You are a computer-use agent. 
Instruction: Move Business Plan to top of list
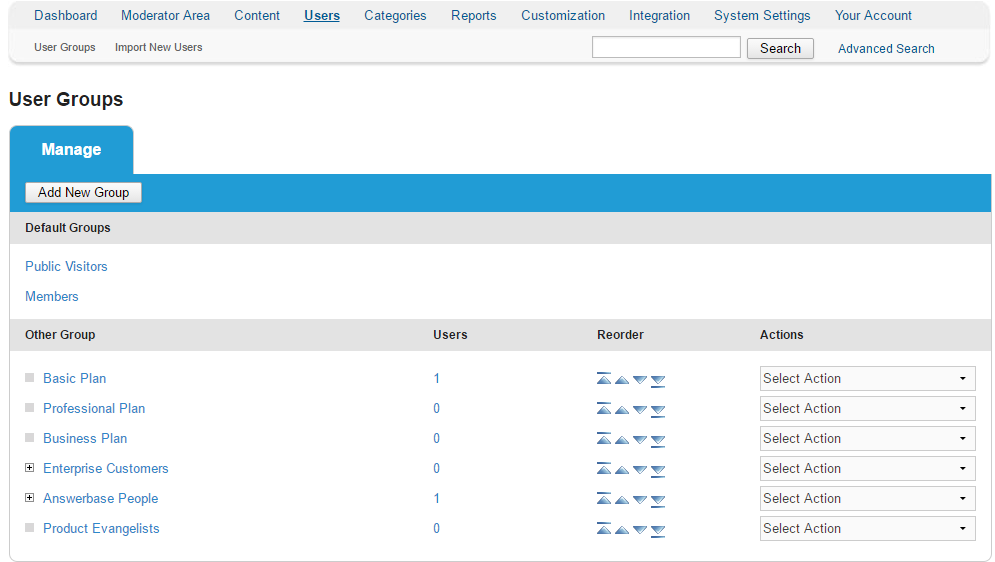[x=603, y=438]
